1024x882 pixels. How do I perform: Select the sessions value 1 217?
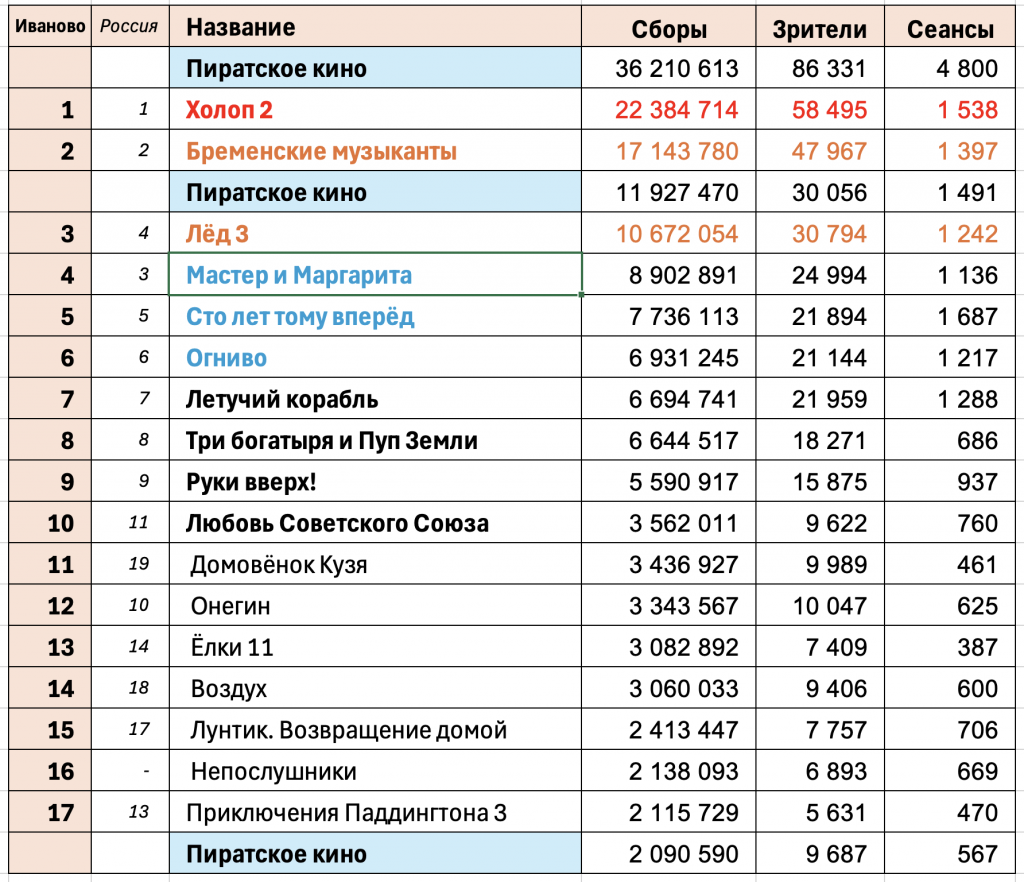(x=967, y=358)
